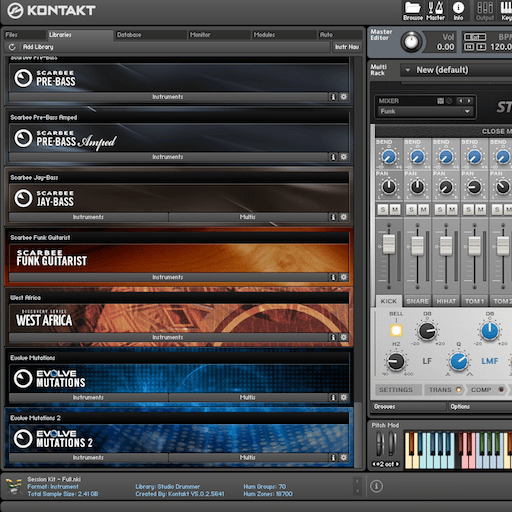Mute the Kick channel
Screen dimensions: 512x512
pyautogui.click(x=395, y=210)
